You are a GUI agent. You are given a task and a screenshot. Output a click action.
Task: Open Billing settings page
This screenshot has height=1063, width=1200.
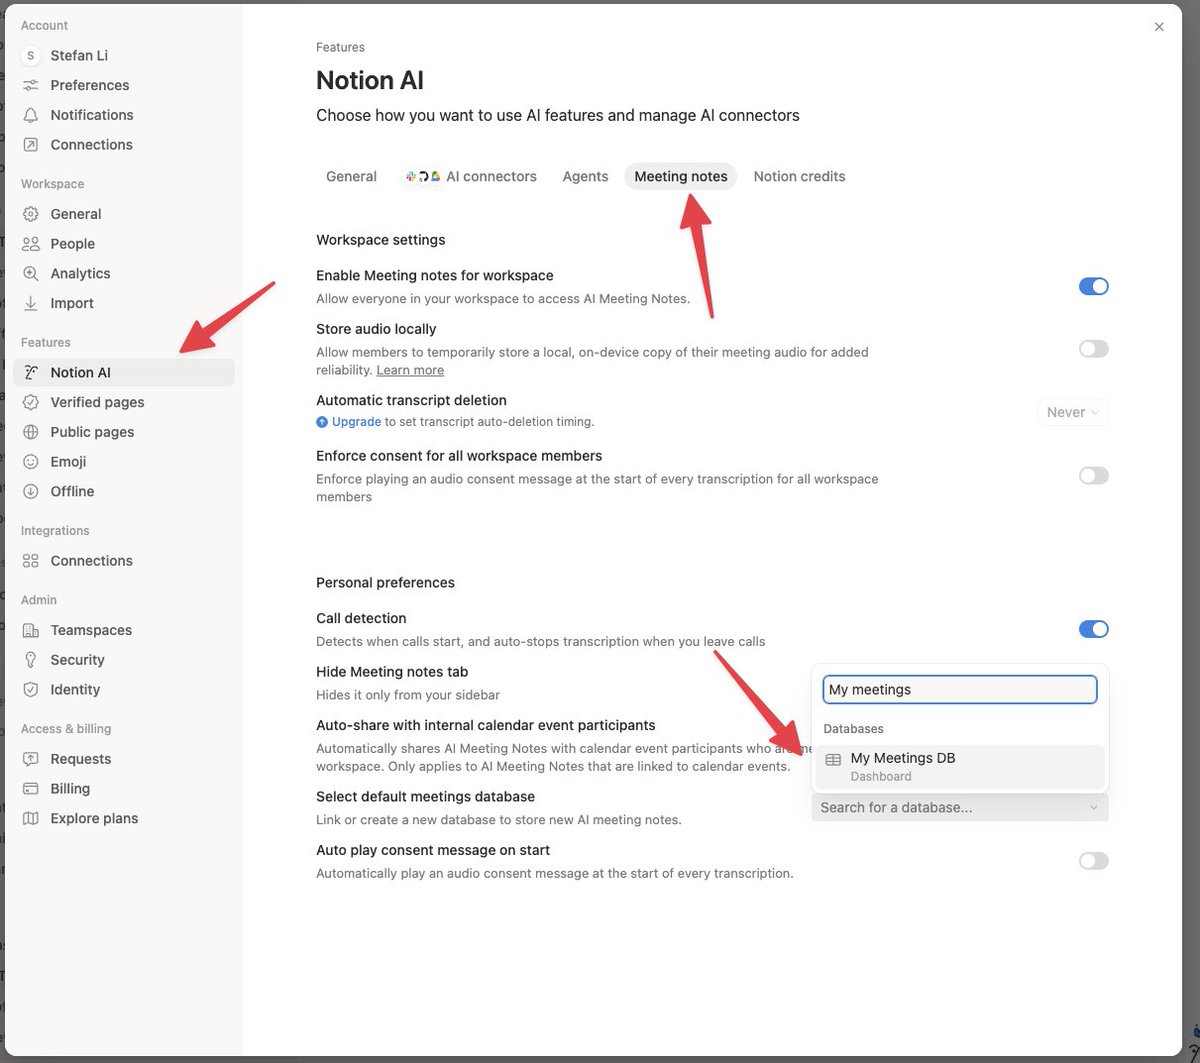pos(124,789)
